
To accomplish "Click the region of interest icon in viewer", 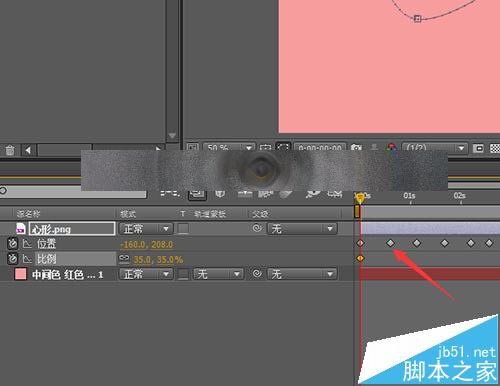I will point(478,148).
